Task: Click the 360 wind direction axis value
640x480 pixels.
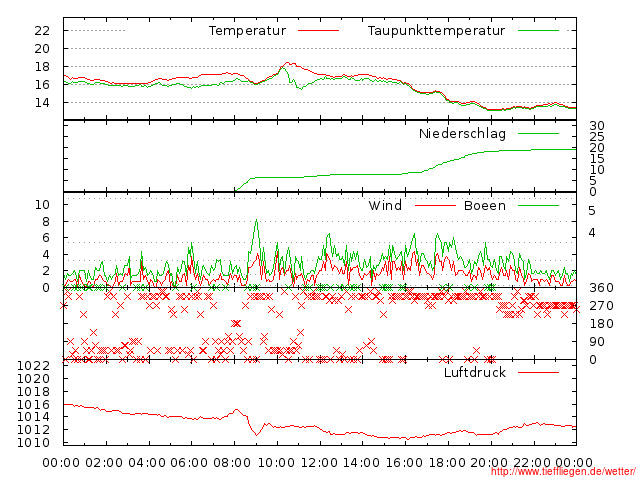Action: pos(601,288)
